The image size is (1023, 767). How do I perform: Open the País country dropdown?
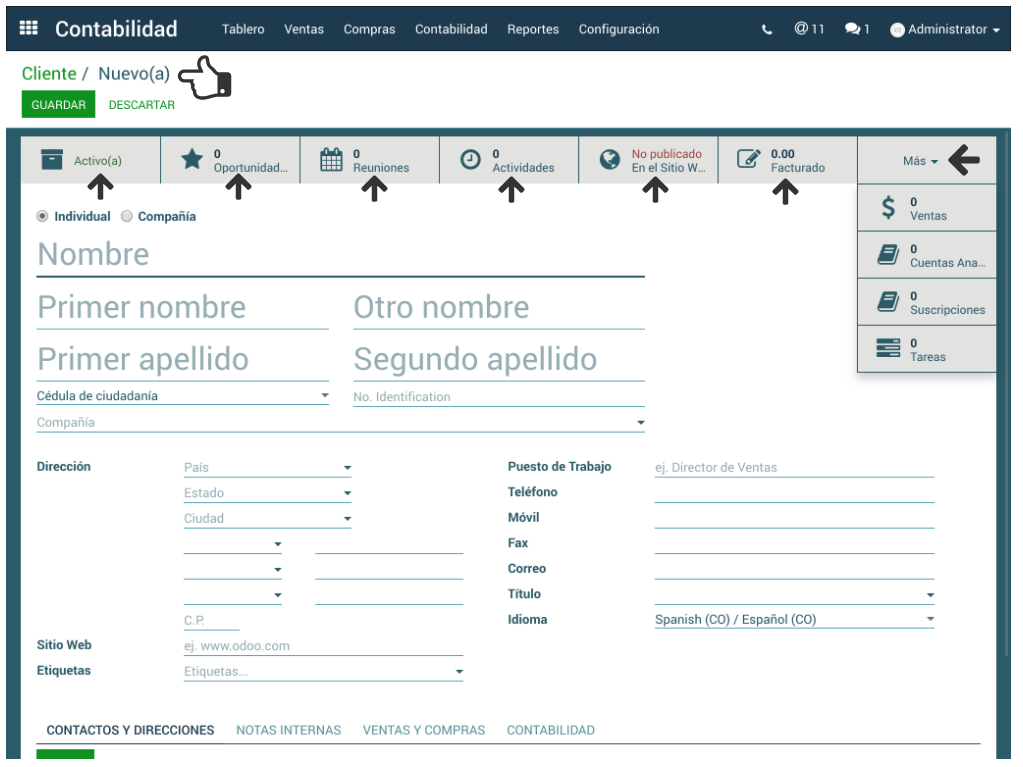click(x=267, y=467)
